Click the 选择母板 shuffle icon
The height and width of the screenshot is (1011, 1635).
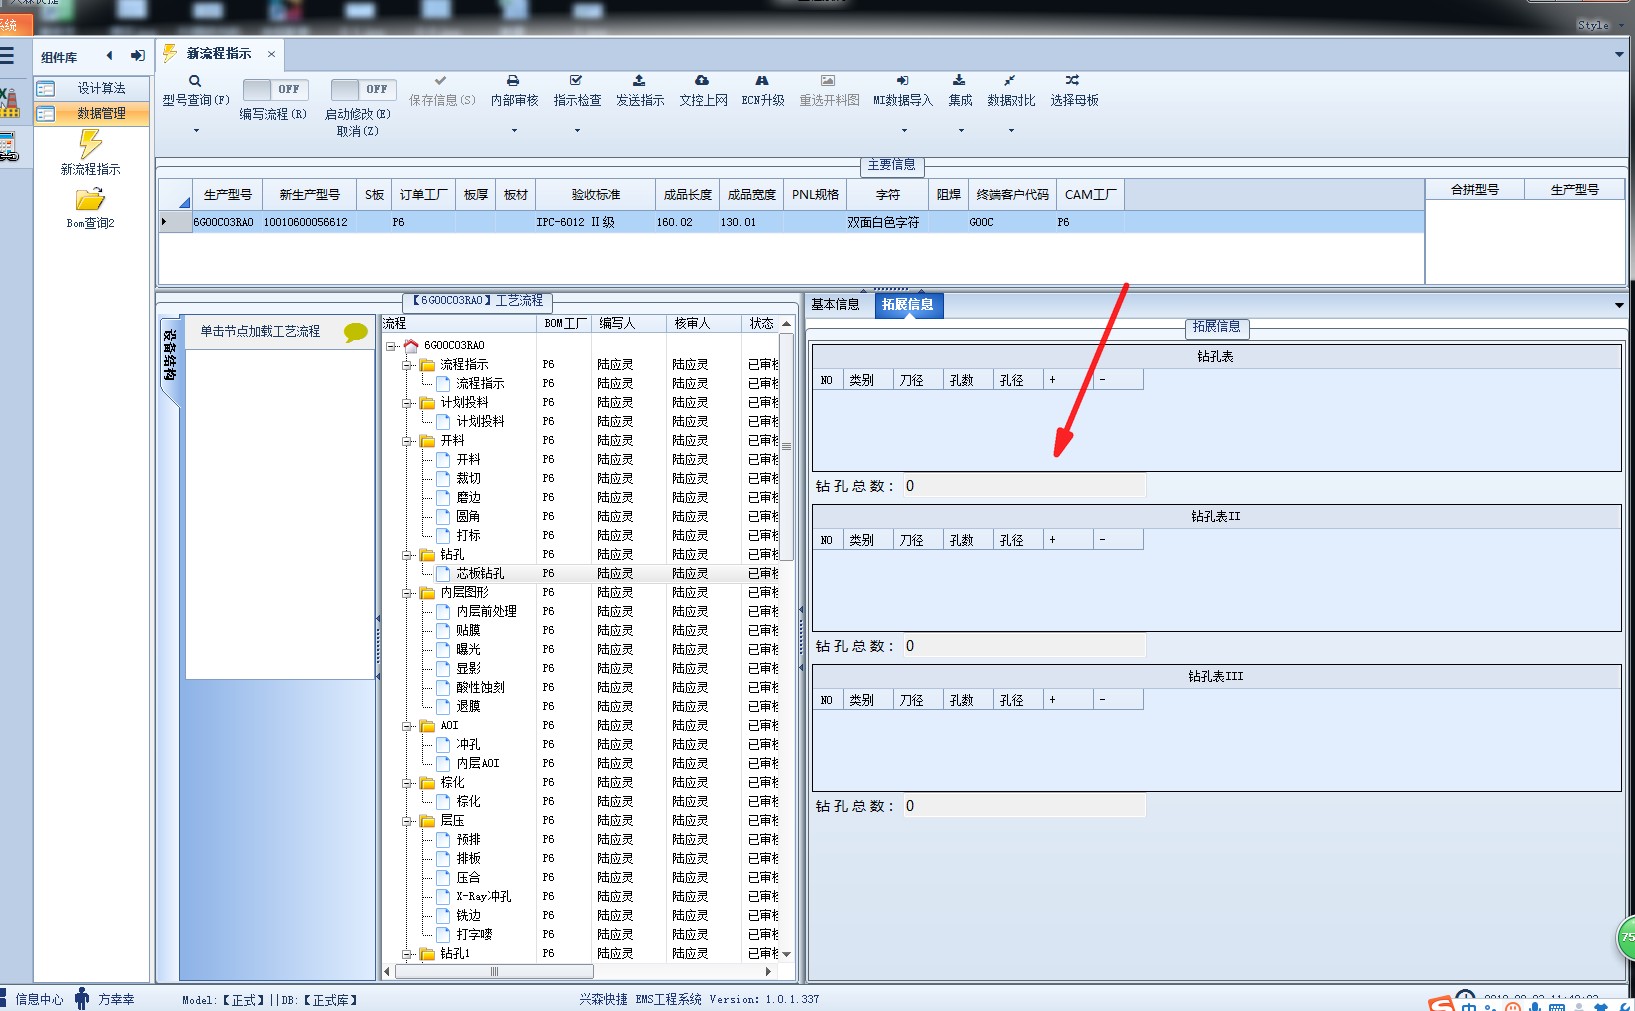click(1073, 80)
